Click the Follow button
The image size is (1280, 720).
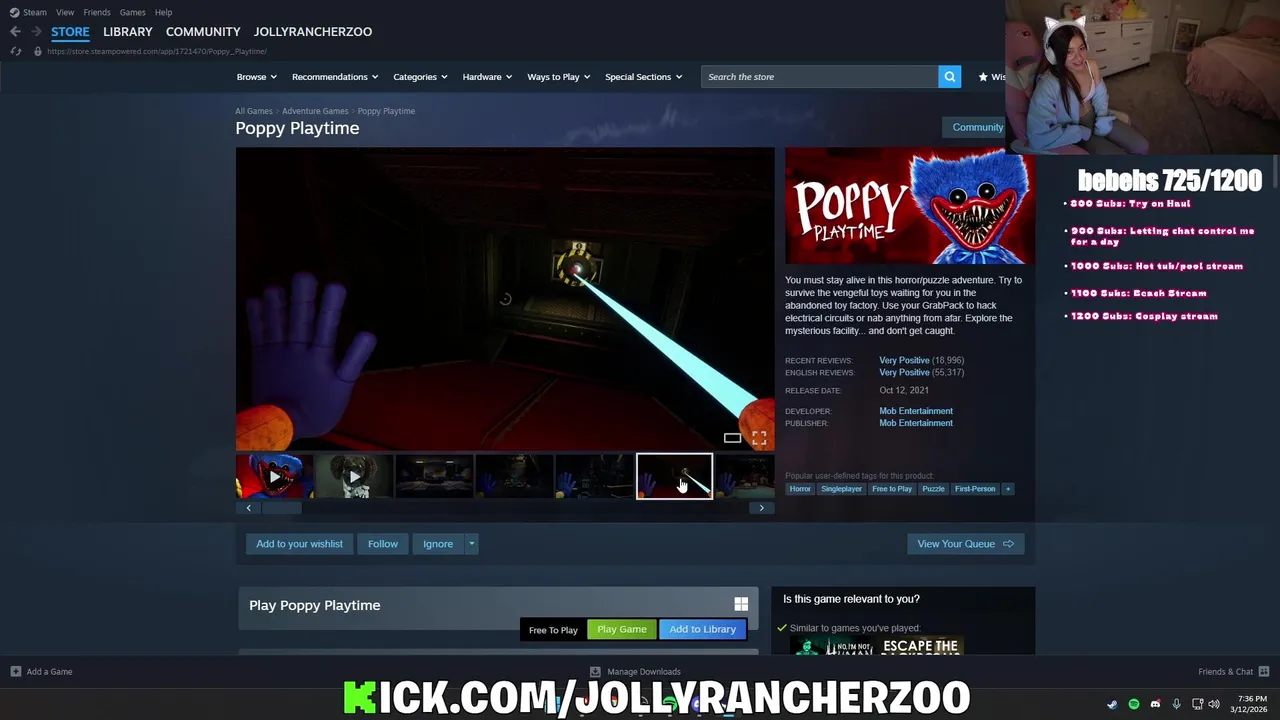tap(383, 544)
